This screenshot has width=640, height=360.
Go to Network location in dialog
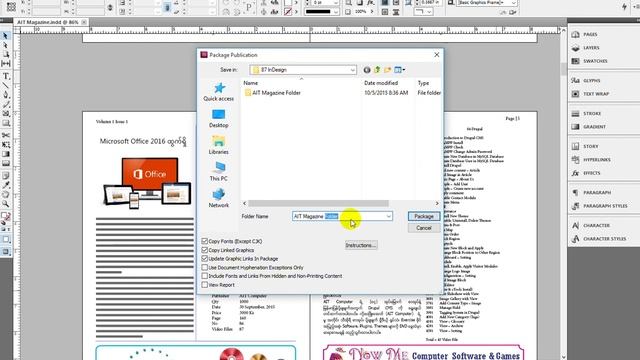pos(218,198)
